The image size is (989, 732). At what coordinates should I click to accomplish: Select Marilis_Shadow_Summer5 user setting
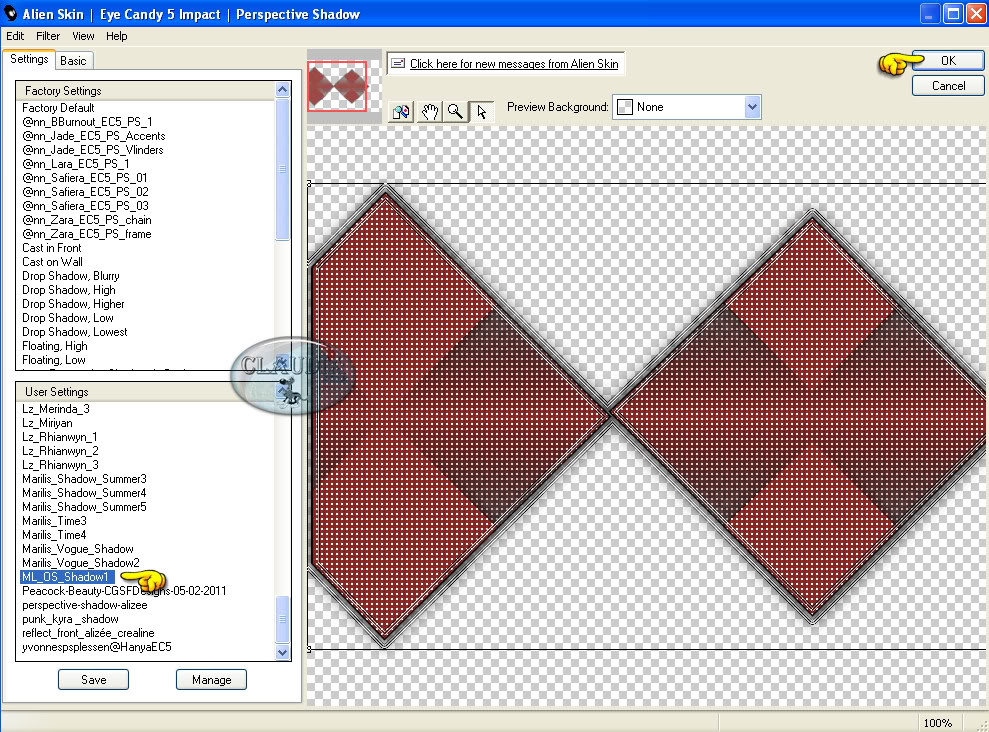[x=84, y=507]
